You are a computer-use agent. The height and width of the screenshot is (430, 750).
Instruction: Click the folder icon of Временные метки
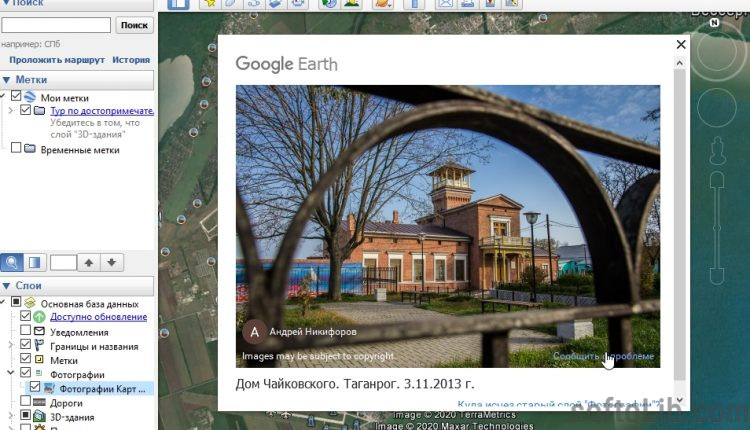point(30,148)
